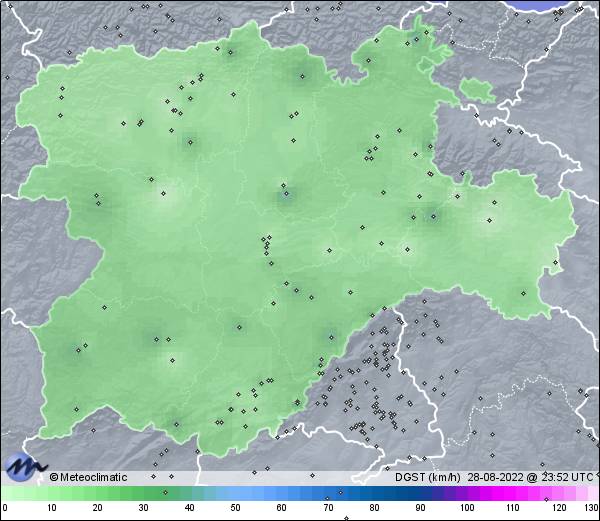The width and height of the screenshot is (600, 521).
Task: Pick the pale pink swatch above 130
Action: pos(592,493)
